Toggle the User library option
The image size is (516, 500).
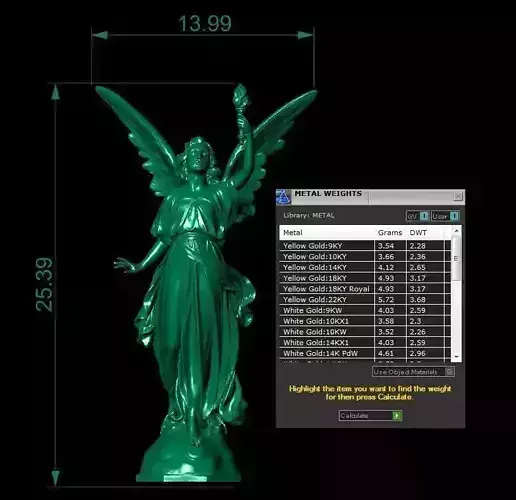click(445, 216)
